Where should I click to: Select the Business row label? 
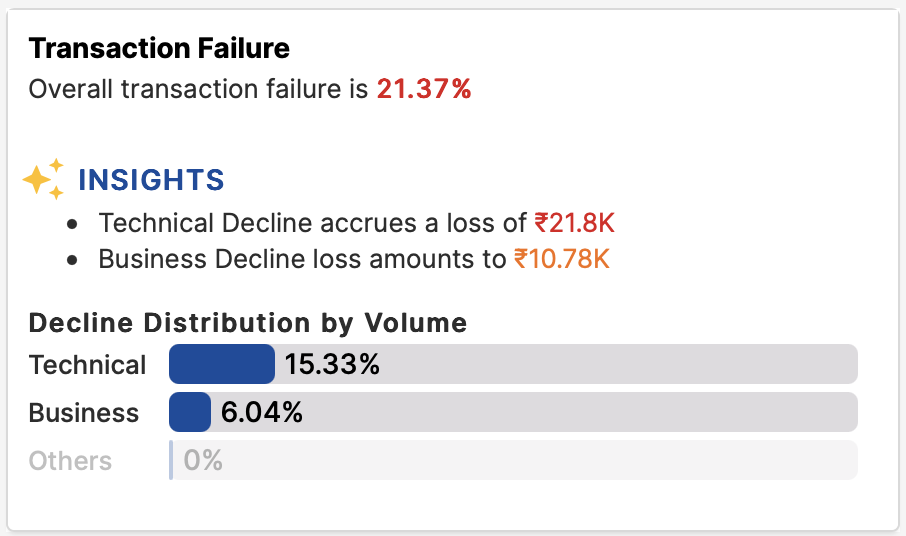pyautogui.click(x=84, y=412)
